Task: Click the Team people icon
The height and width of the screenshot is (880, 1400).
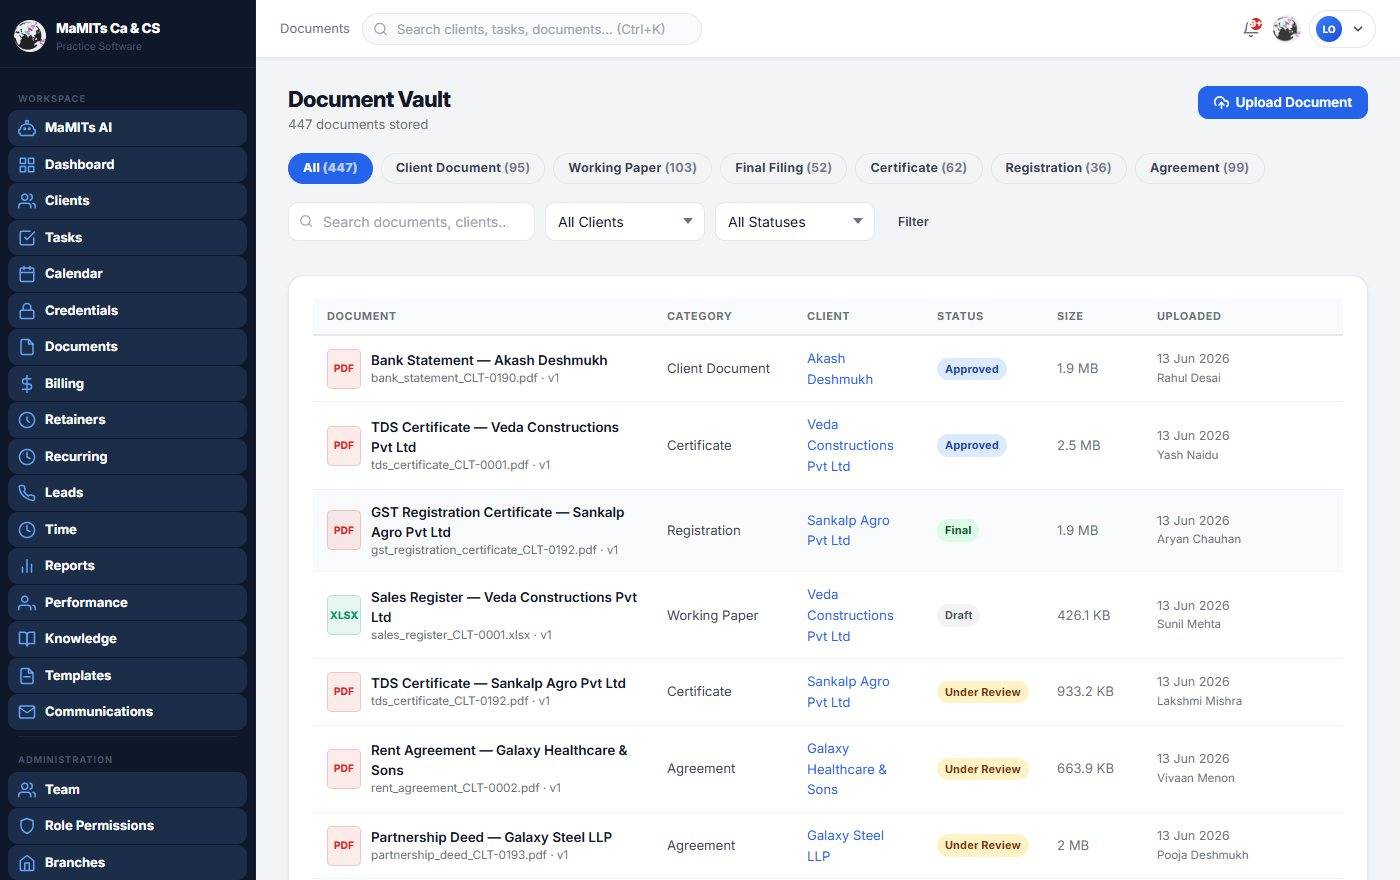Action: click(27, 790)
